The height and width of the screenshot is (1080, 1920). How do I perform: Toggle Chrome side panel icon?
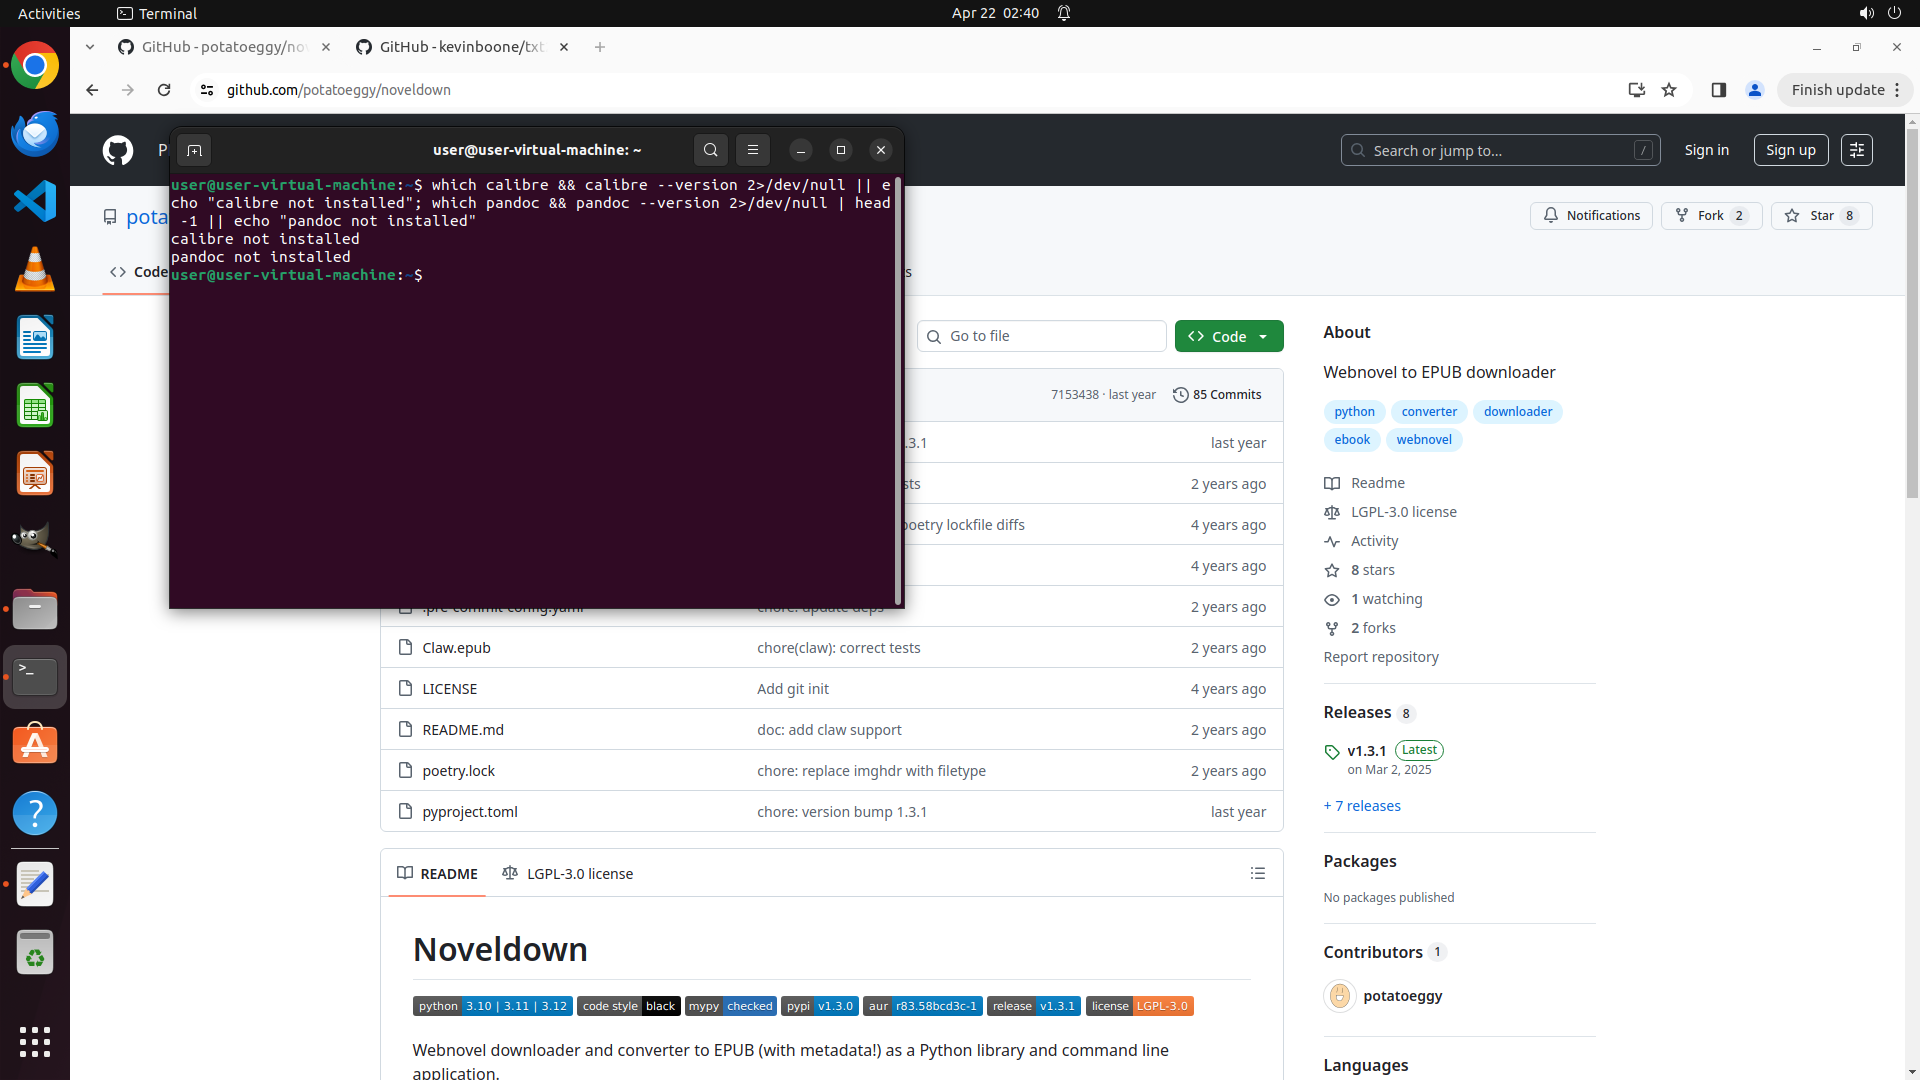pos(1718,90)
